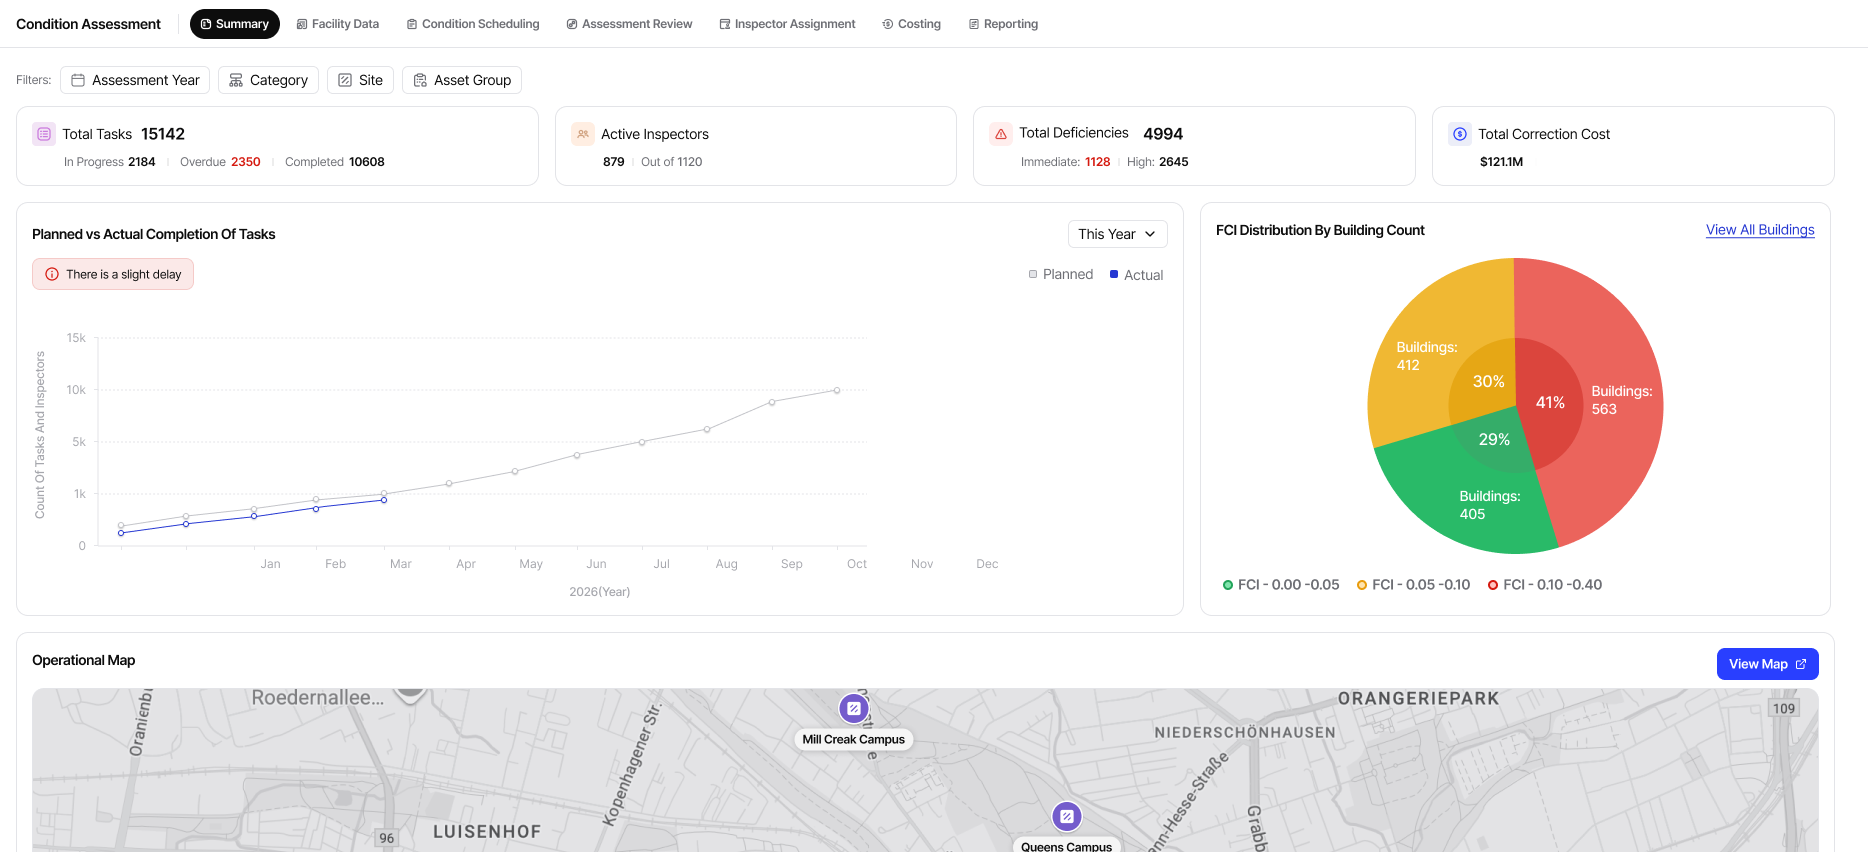This screenshot has height=863, width=1868.
Task: Click the Immediate 1128 deficiencies value
Action: coord(1098,162)
